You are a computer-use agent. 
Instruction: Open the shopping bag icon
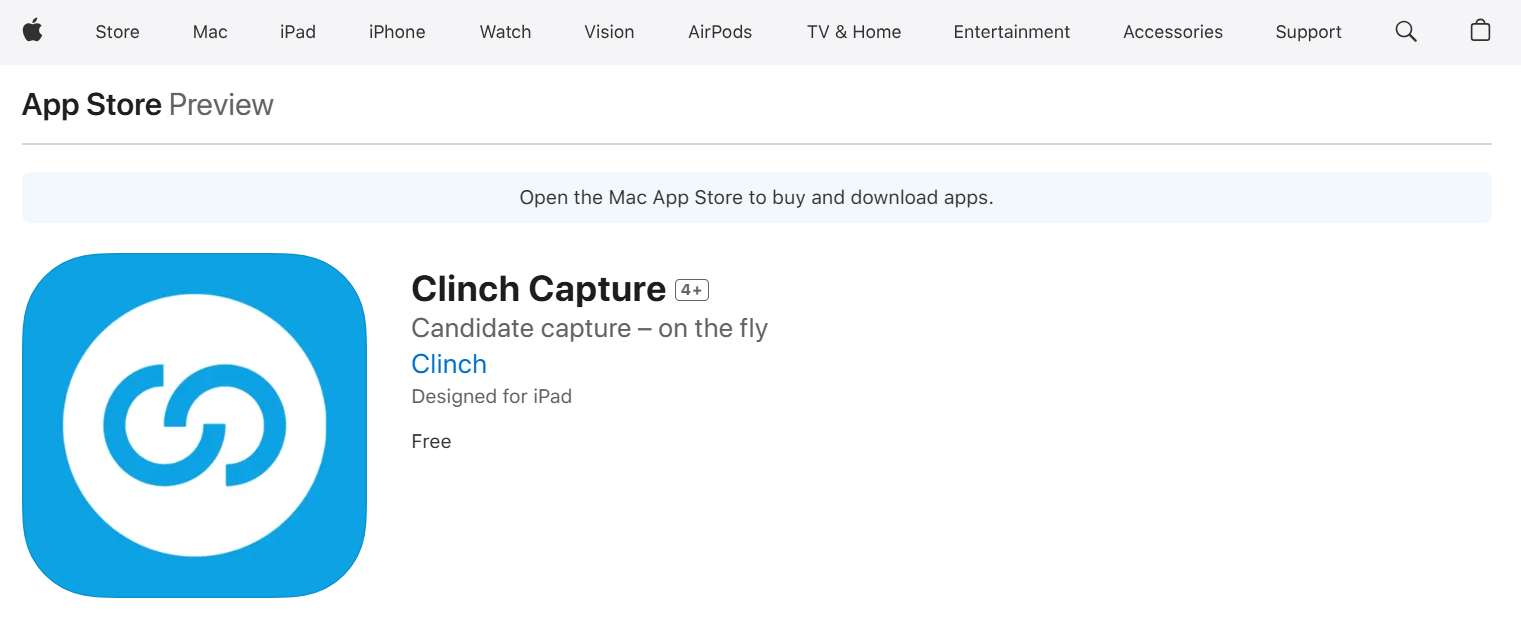1480,31
